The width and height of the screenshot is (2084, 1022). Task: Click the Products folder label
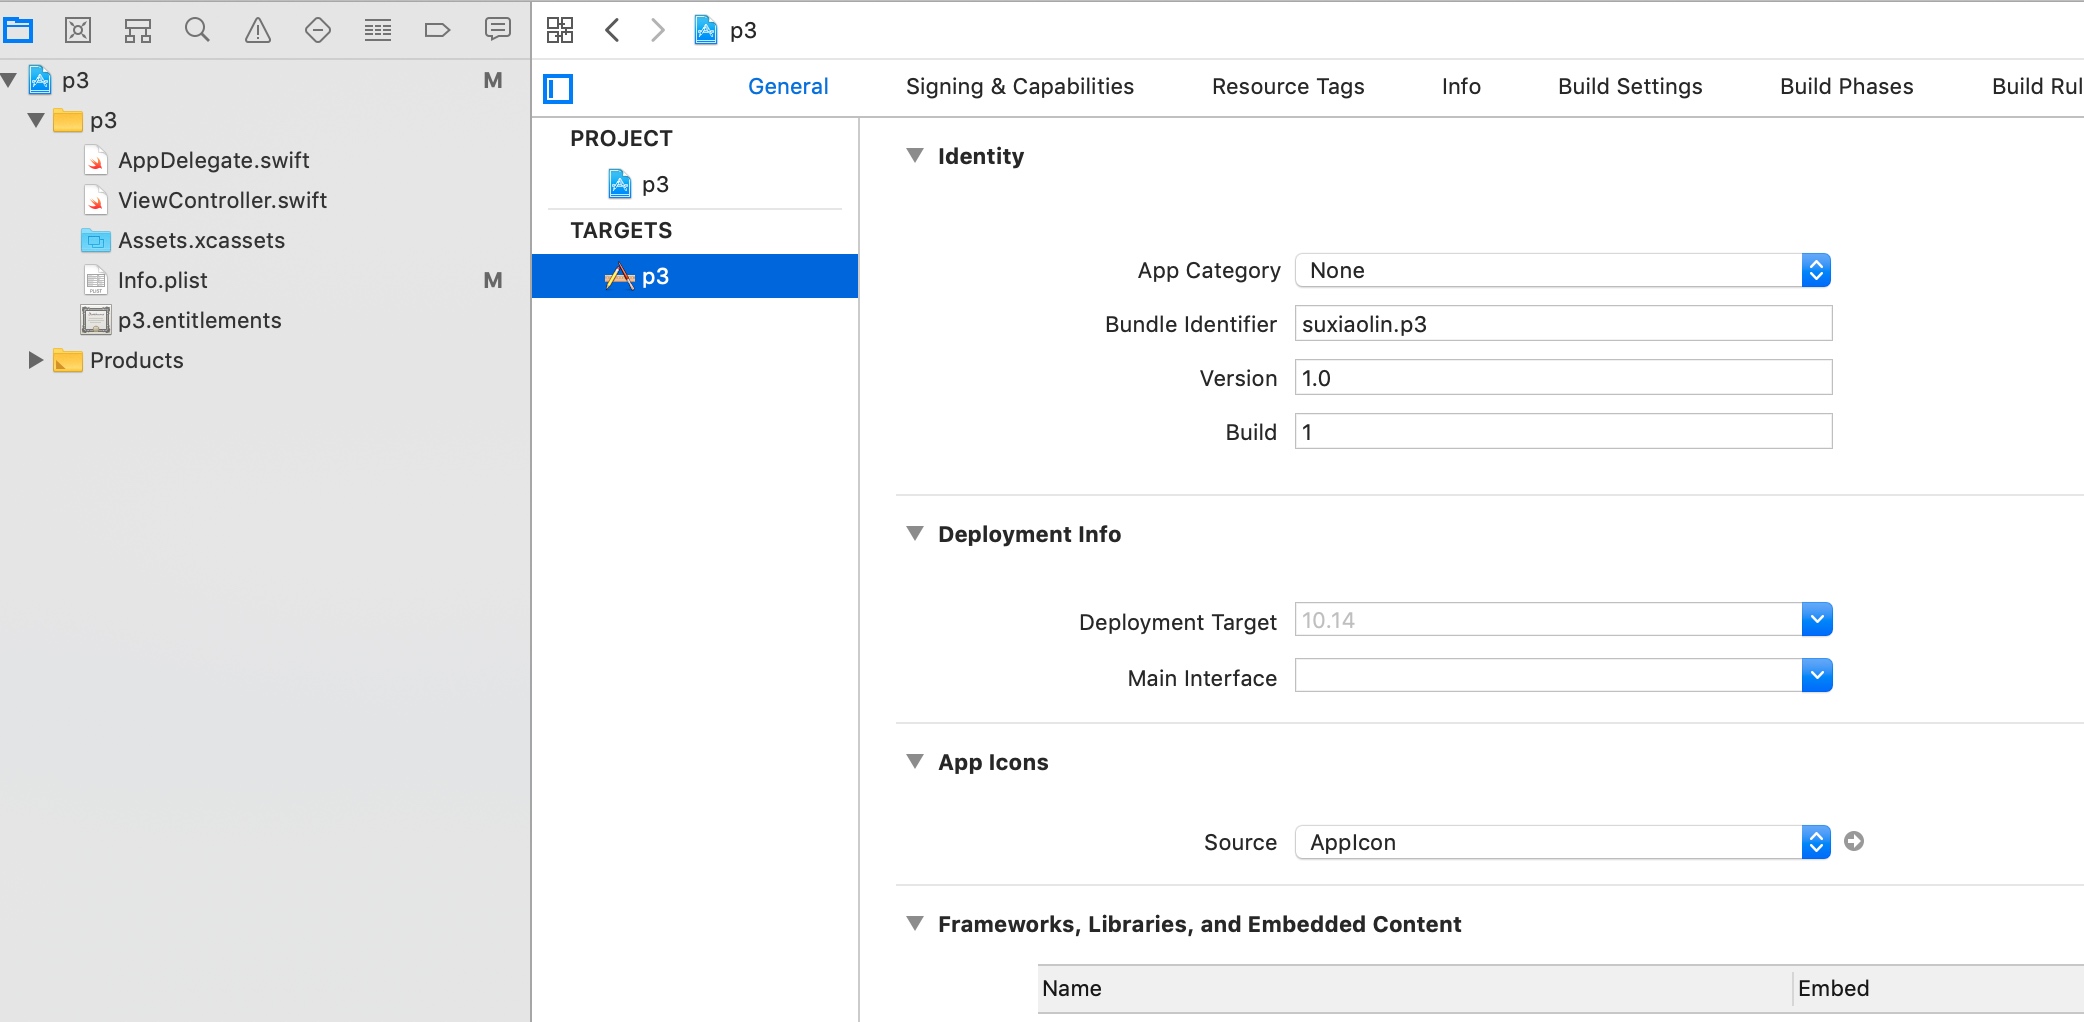137,360
